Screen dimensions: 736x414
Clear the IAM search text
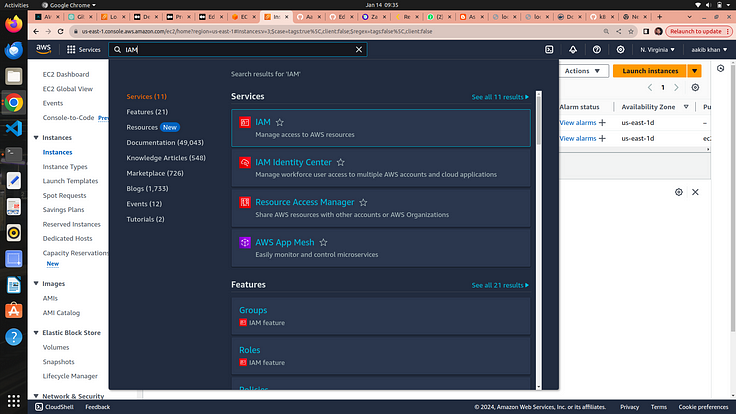click(359, 49)
